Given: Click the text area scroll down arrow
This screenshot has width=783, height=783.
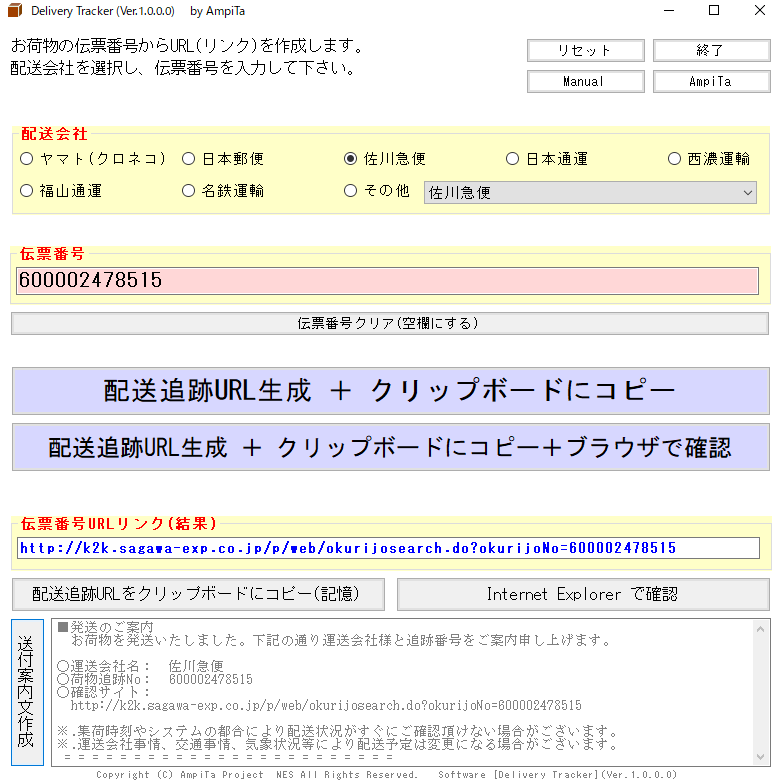Looking at the screenshot, I should (x=761, y=757).
